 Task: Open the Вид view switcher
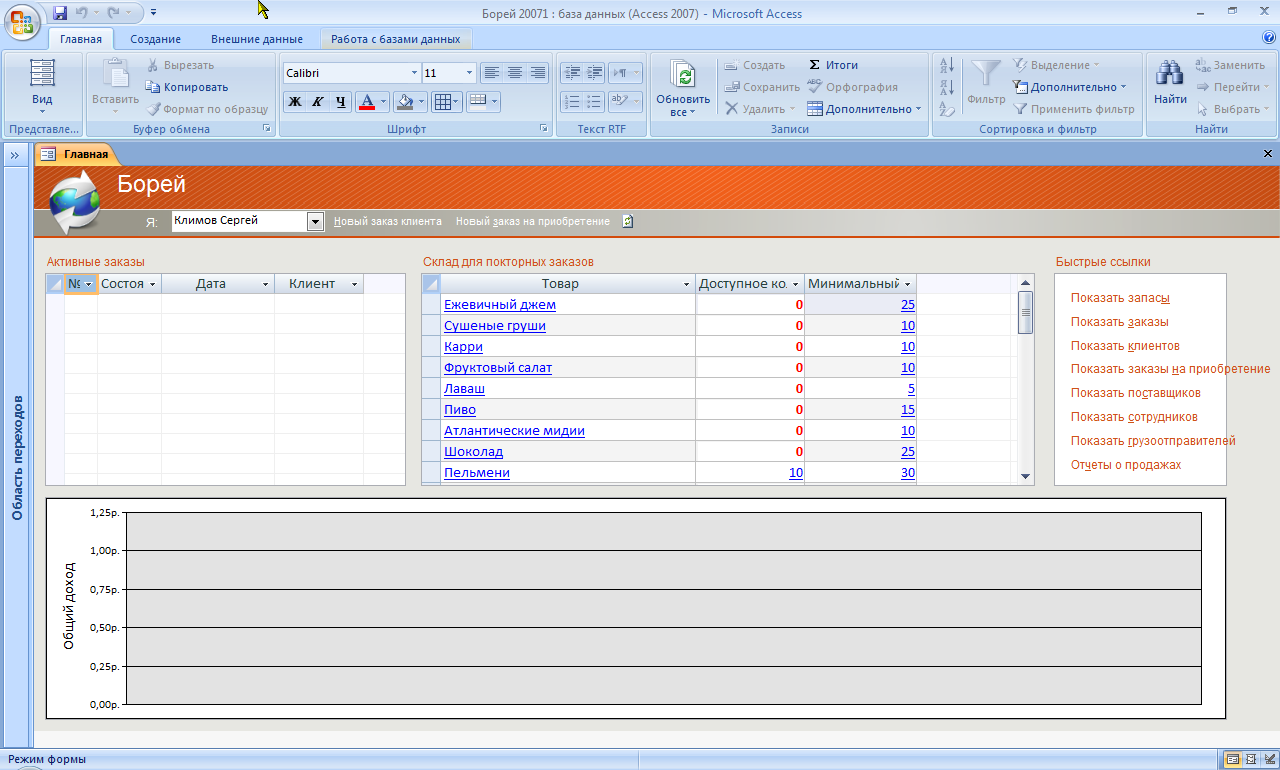(x=42, y=88)
